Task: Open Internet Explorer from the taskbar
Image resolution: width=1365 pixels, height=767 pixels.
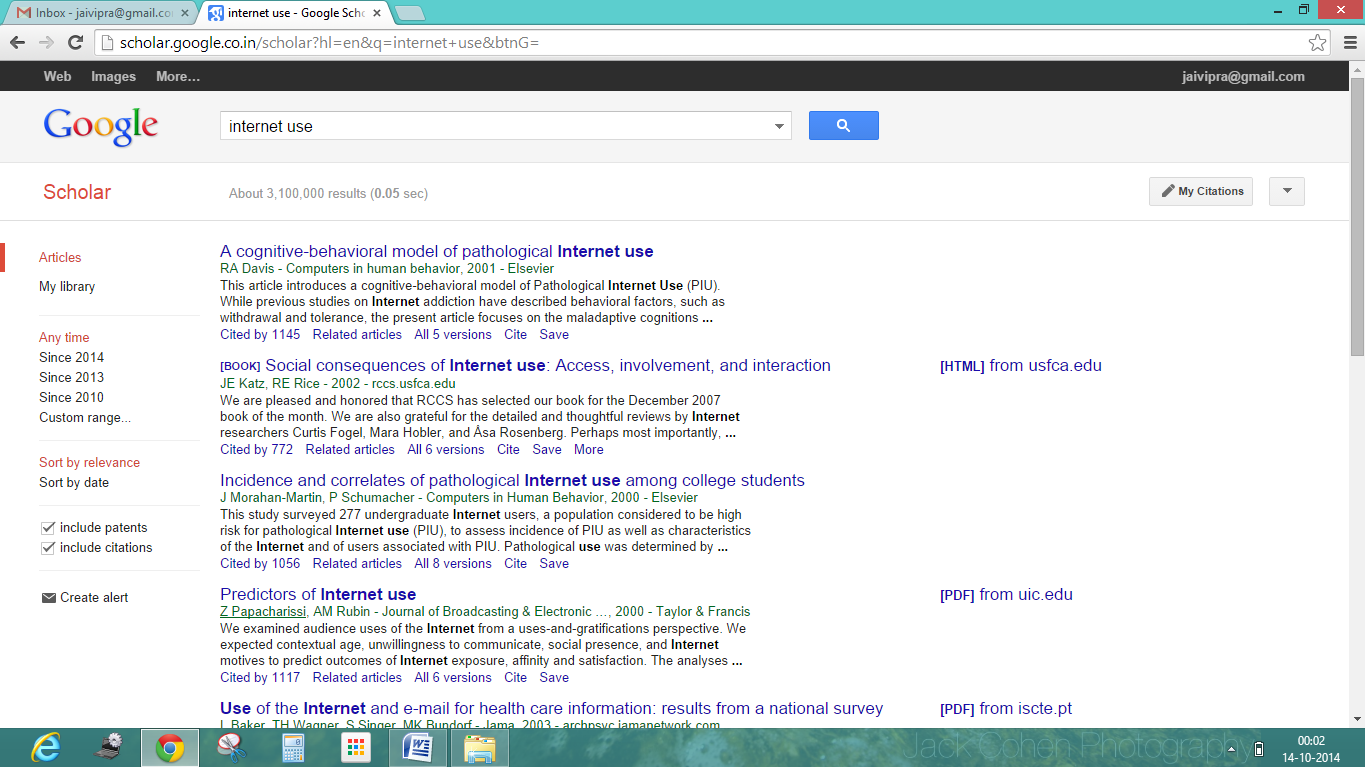Action: point(45,747)
